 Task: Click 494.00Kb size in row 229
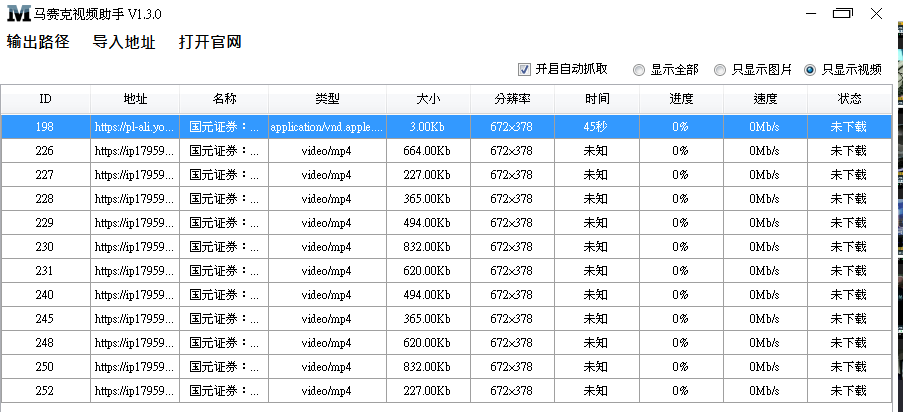tap(428, 222)
